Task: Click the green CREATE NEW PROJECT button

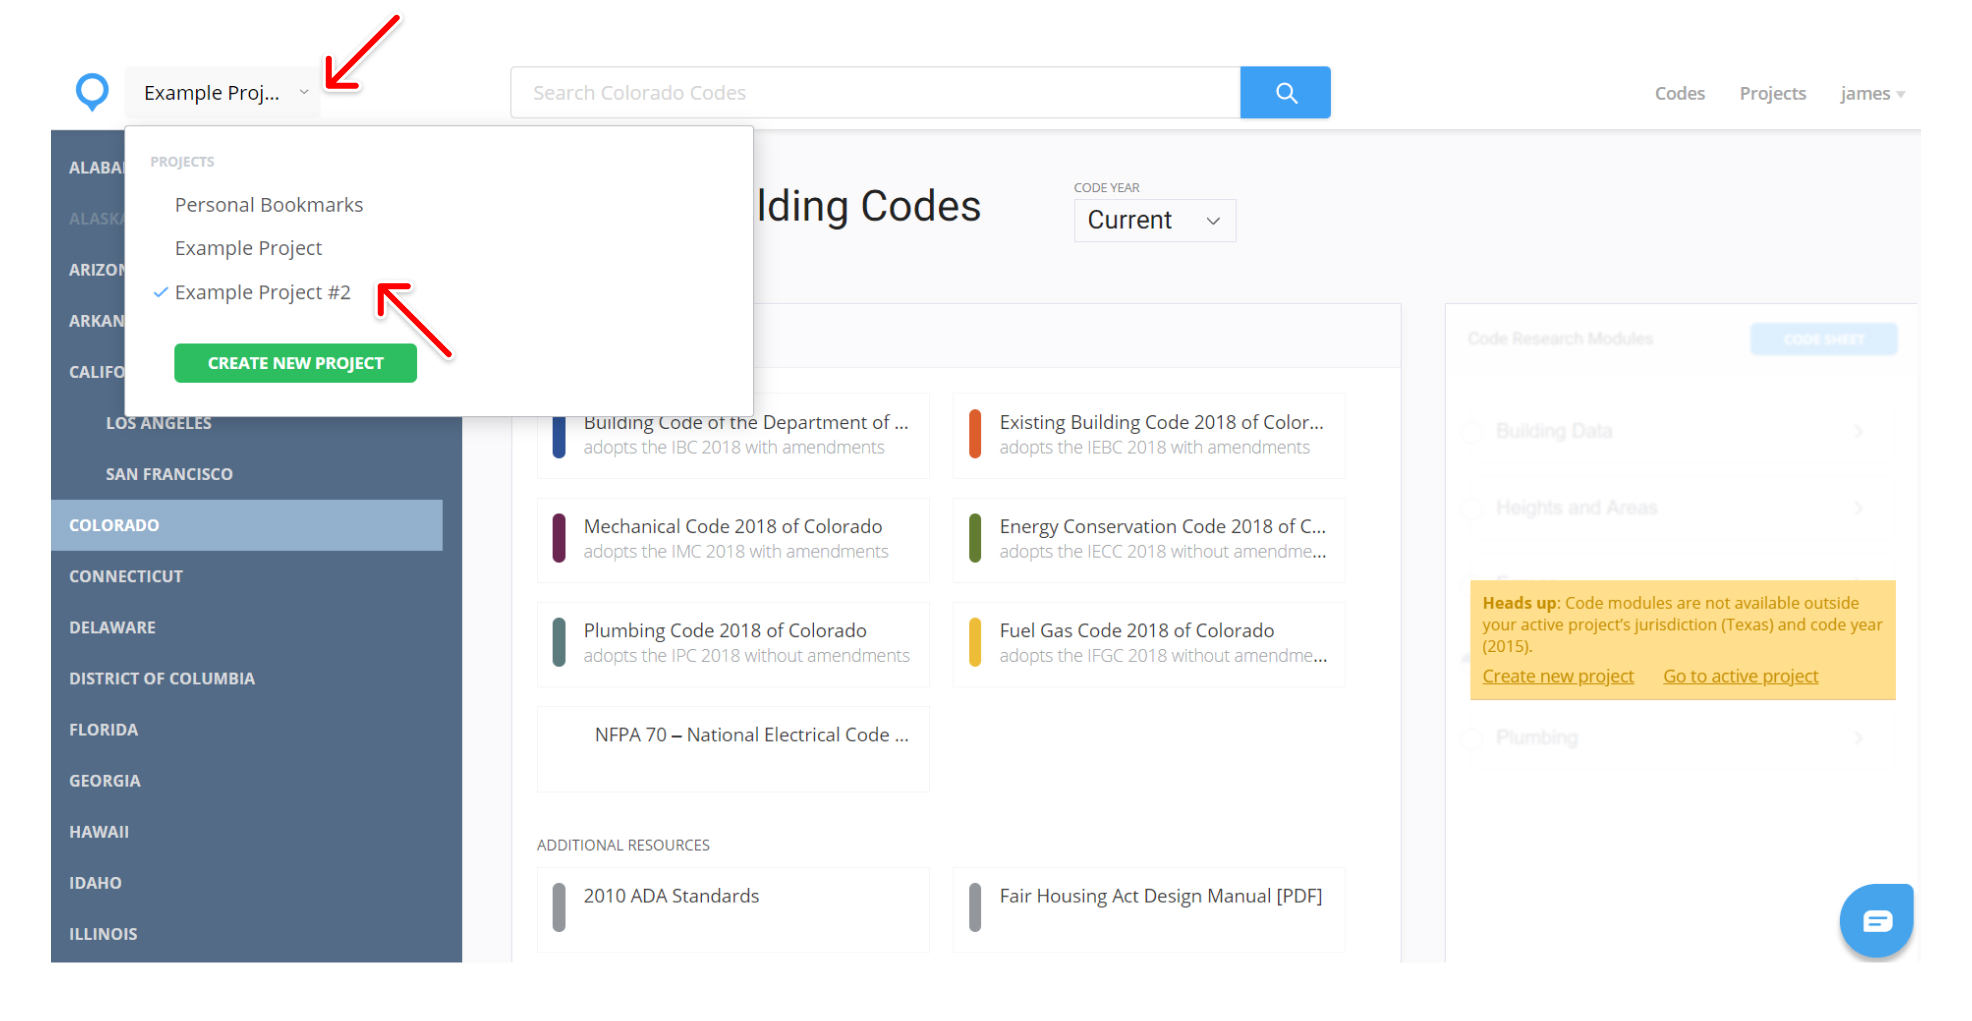Action: tap(295, 362)
